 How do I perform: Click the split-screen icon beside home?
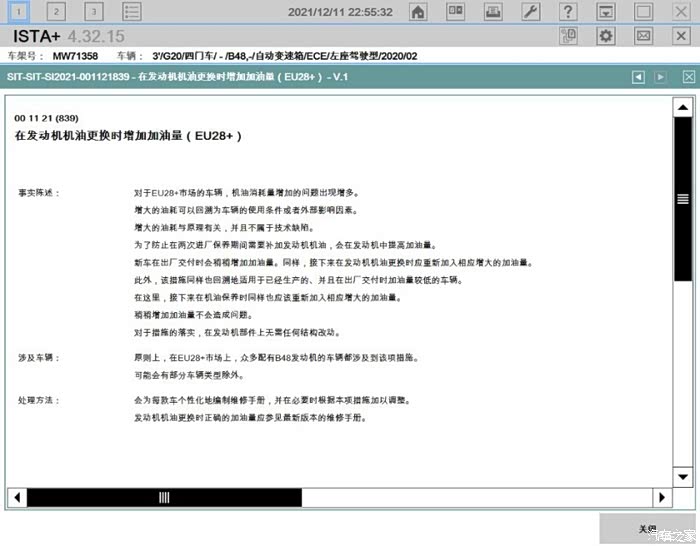click(x=455, y=12)
